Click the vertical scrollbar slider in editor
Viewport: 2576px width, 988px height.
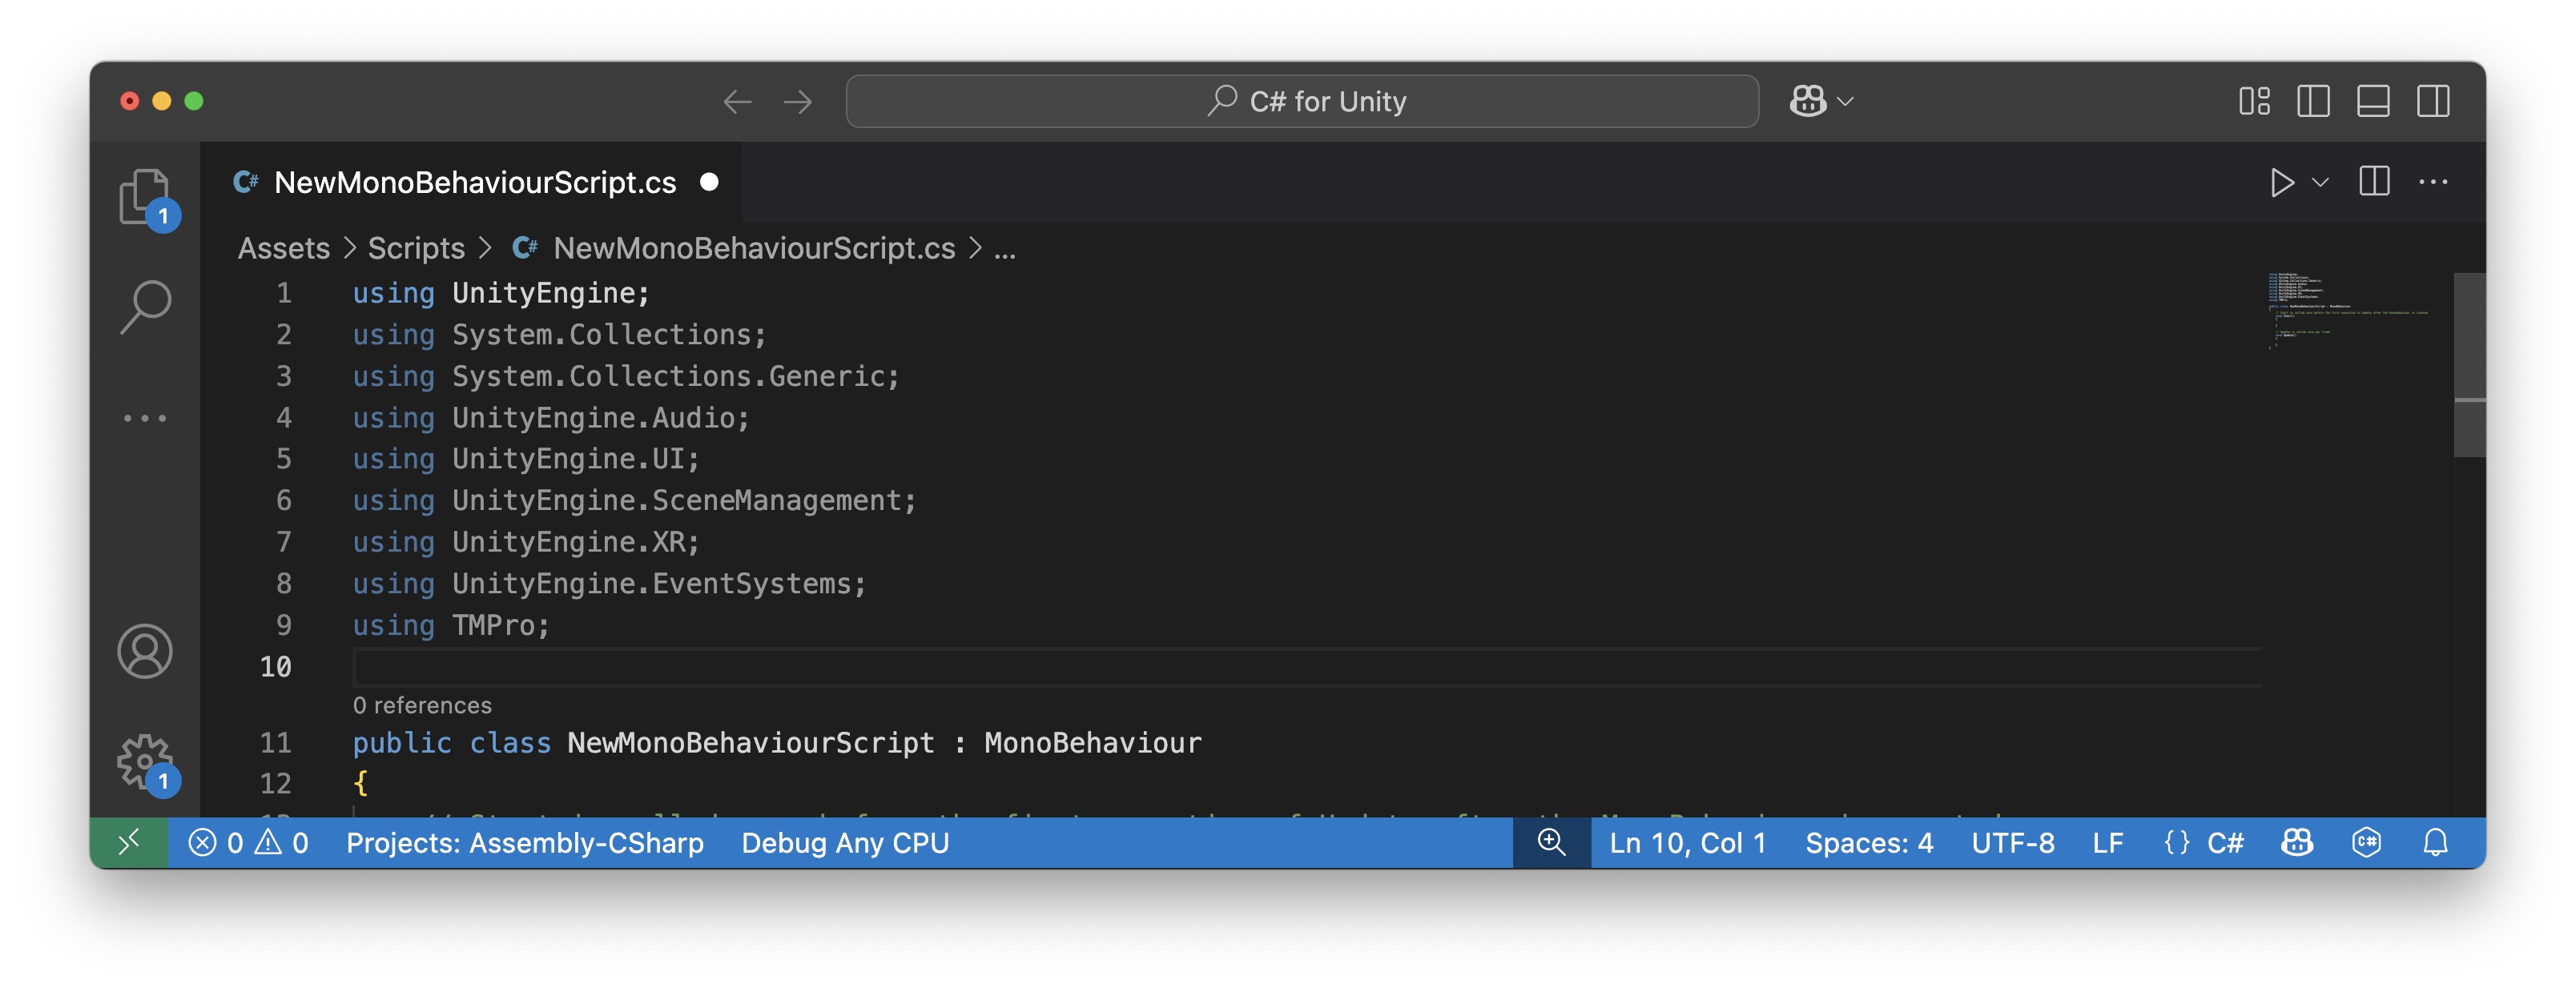pyautogui.click(x=2469, y=365)
